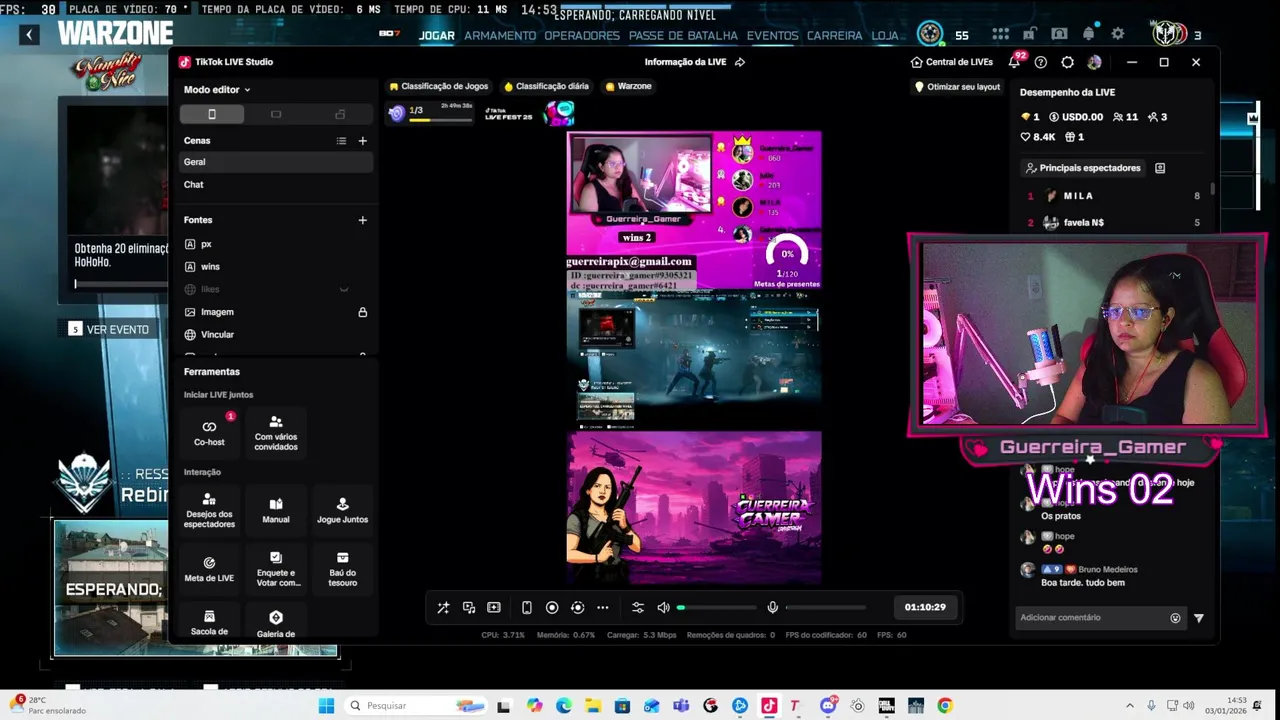The image size is (1280, 720).
Task: Click the share icon beside Informação da LIVE
Action: [x=740, y=62]
